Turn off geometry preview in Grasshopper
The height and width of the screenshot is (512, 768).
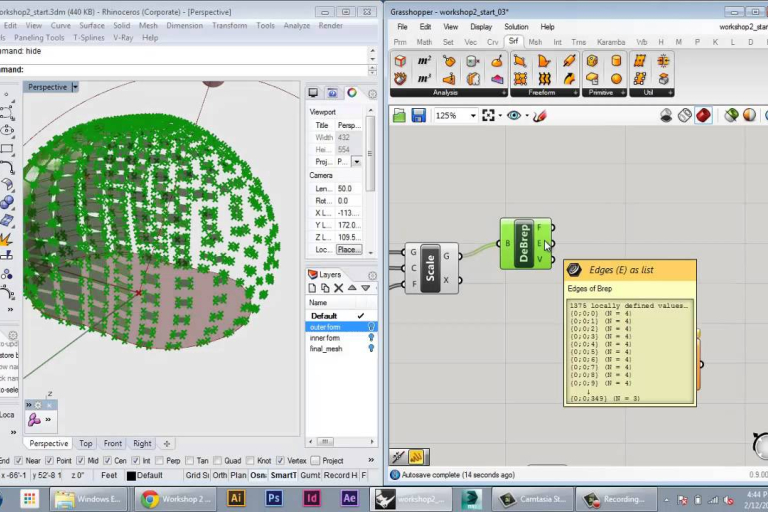coord(666,116)
